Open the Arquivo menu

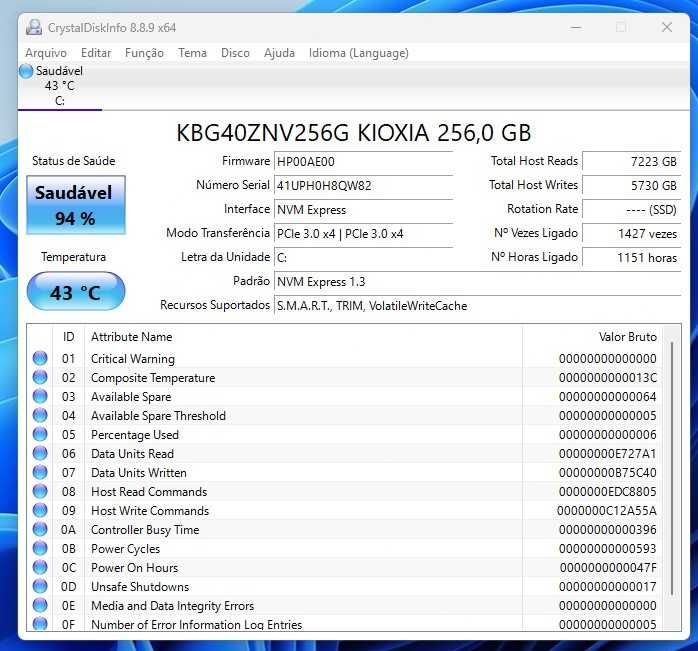coord(46,53)
